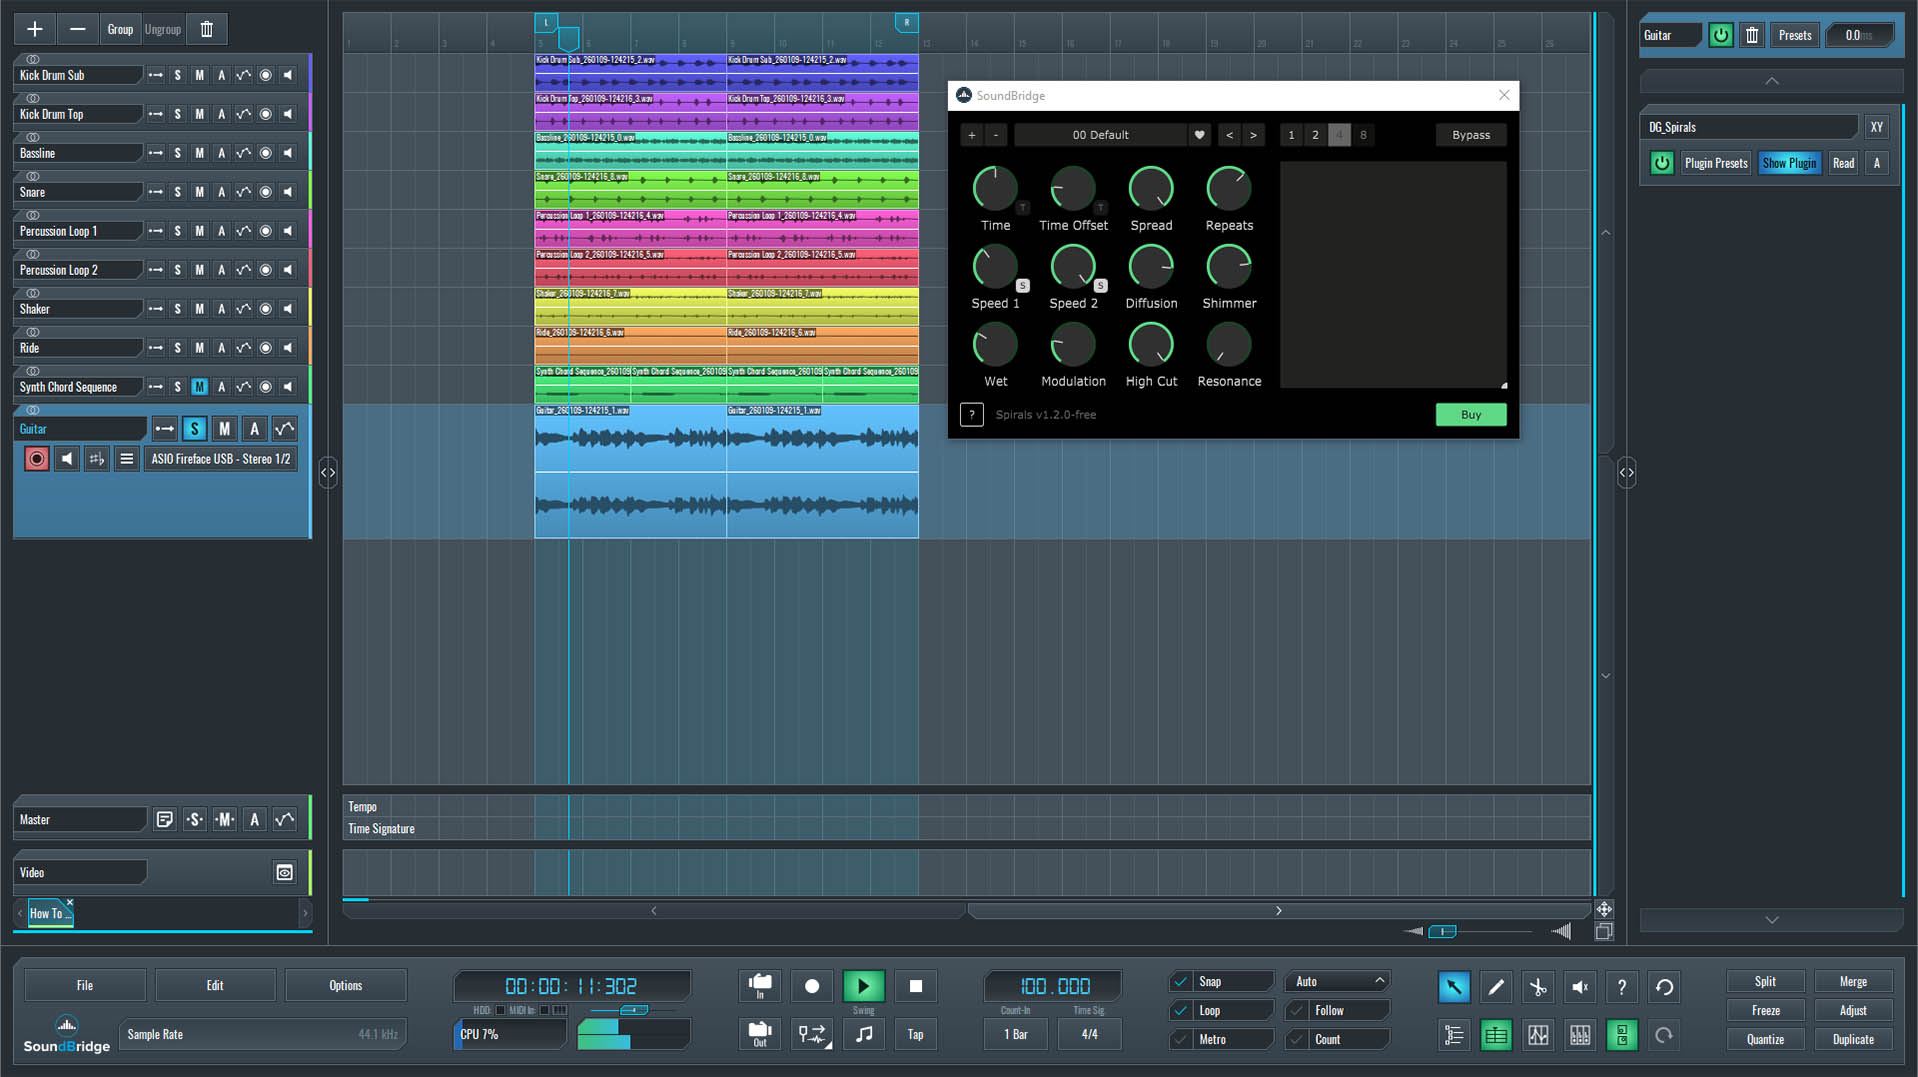Viewport: 1918px width, 1077px height.
Task: Arm record on the Guitar track
Action: point(37,459)
